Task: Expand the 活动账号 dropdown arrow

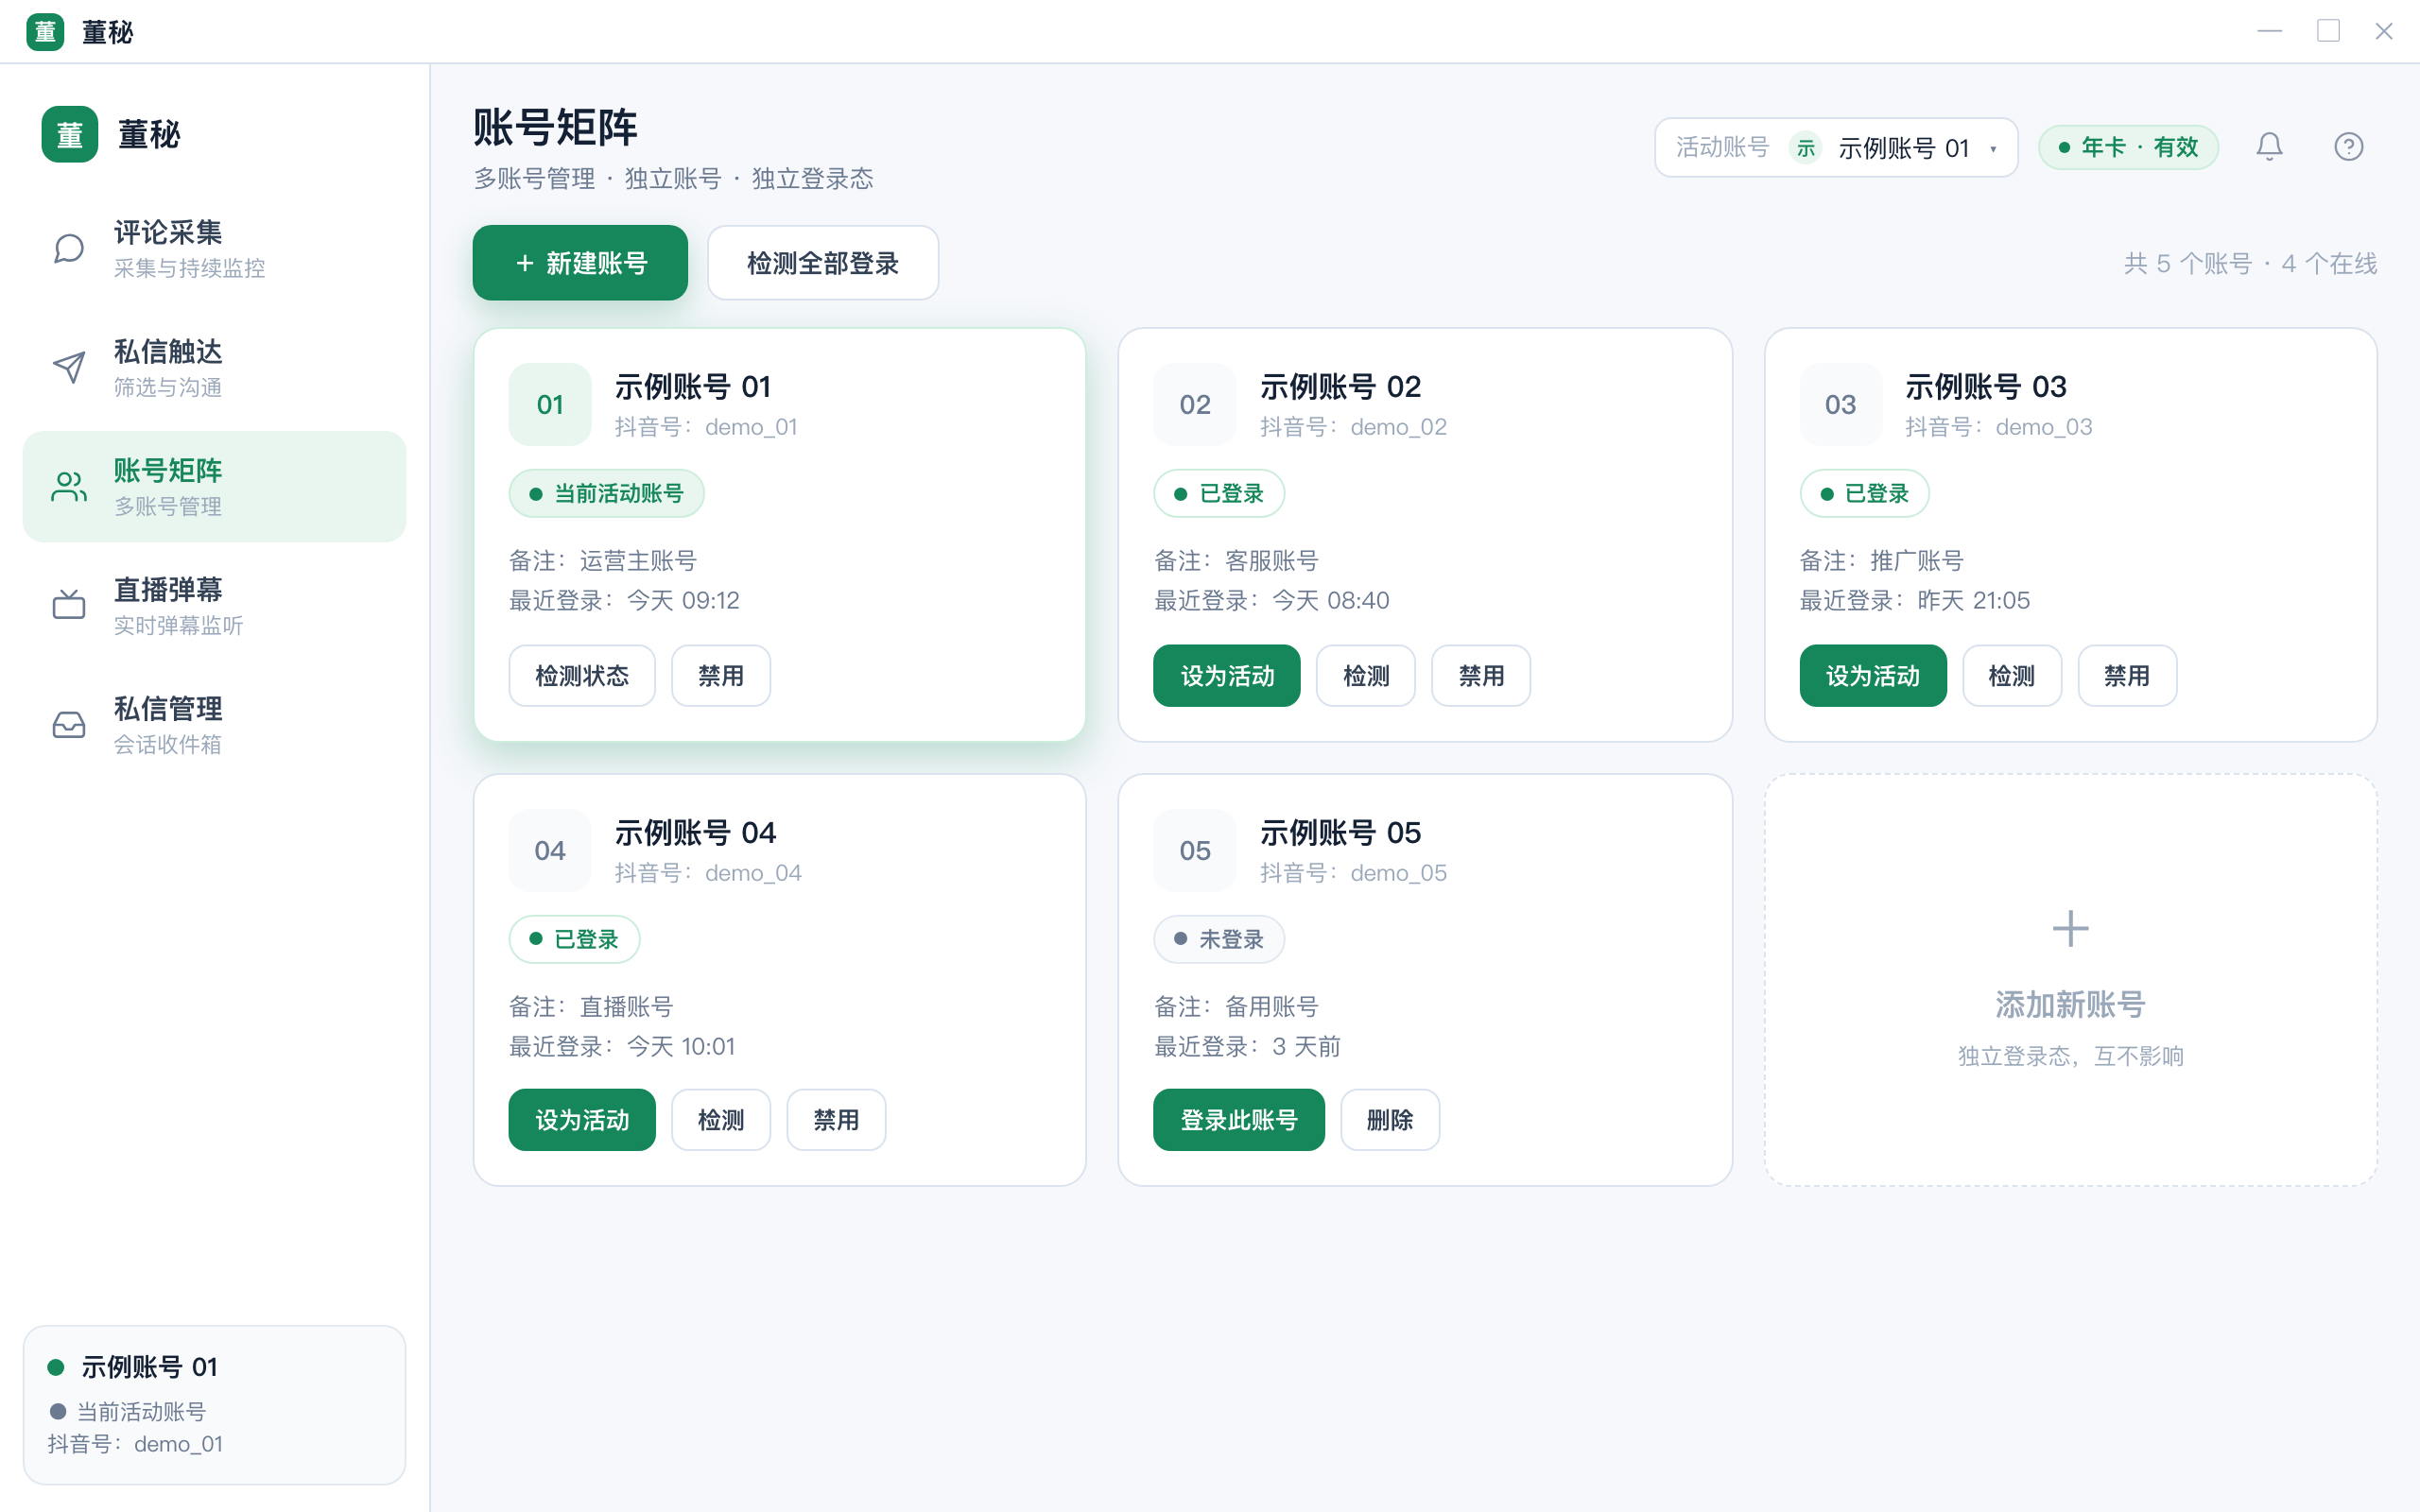Action: pyautogui.click(x=1994, y=149)
